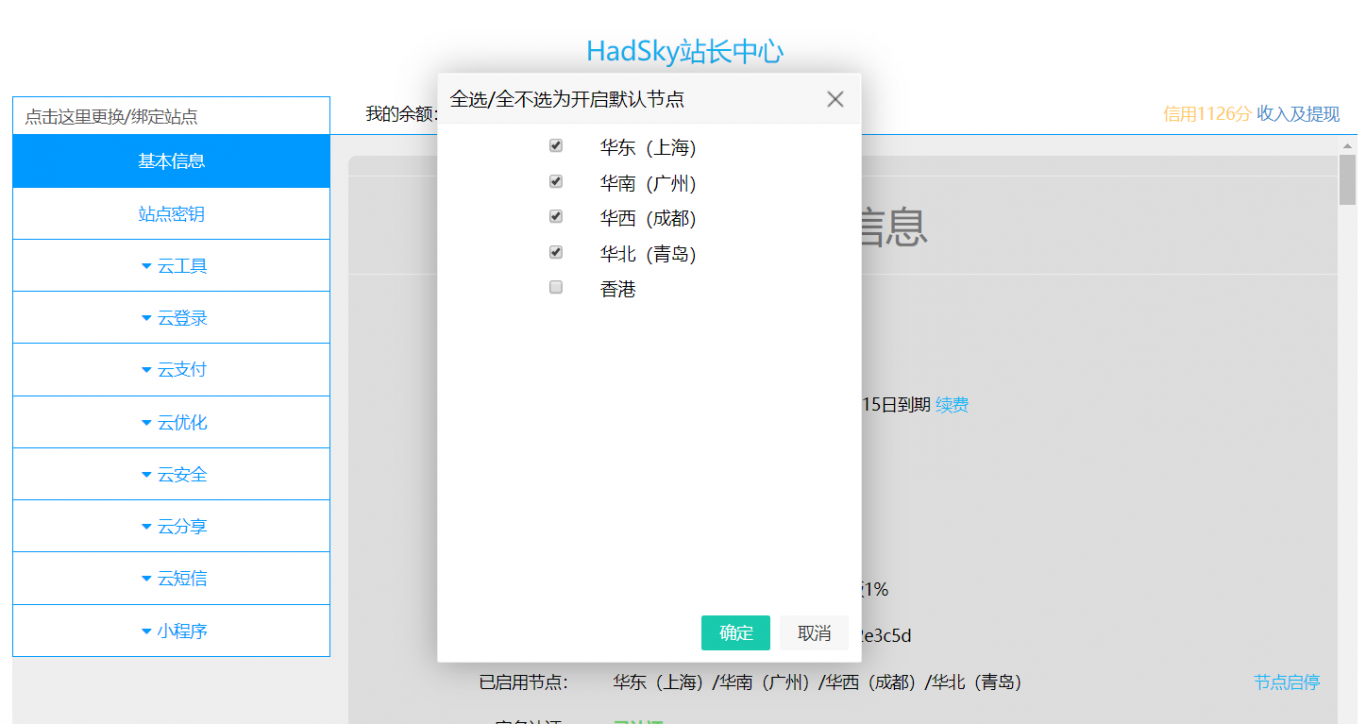Expand the 云分享 menu
The height and width of the screenshot is (724, 1366).
coord(171,526)
